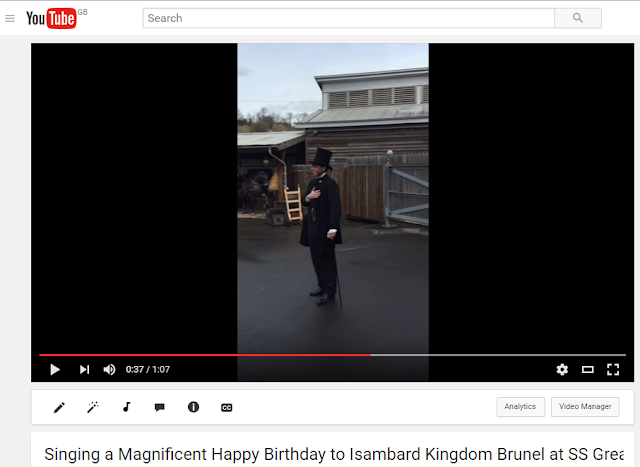
Task: Mute the video volume
Action: point(109,369)
